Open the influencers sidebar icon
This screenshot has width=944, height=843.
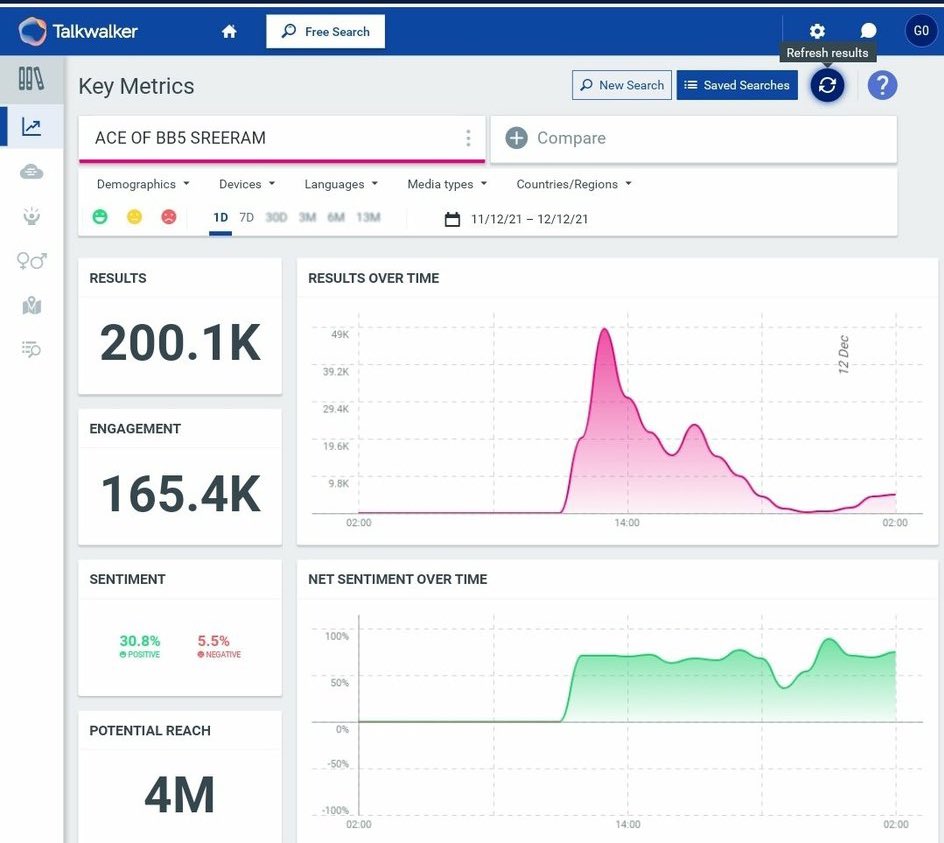click(31, 216)
